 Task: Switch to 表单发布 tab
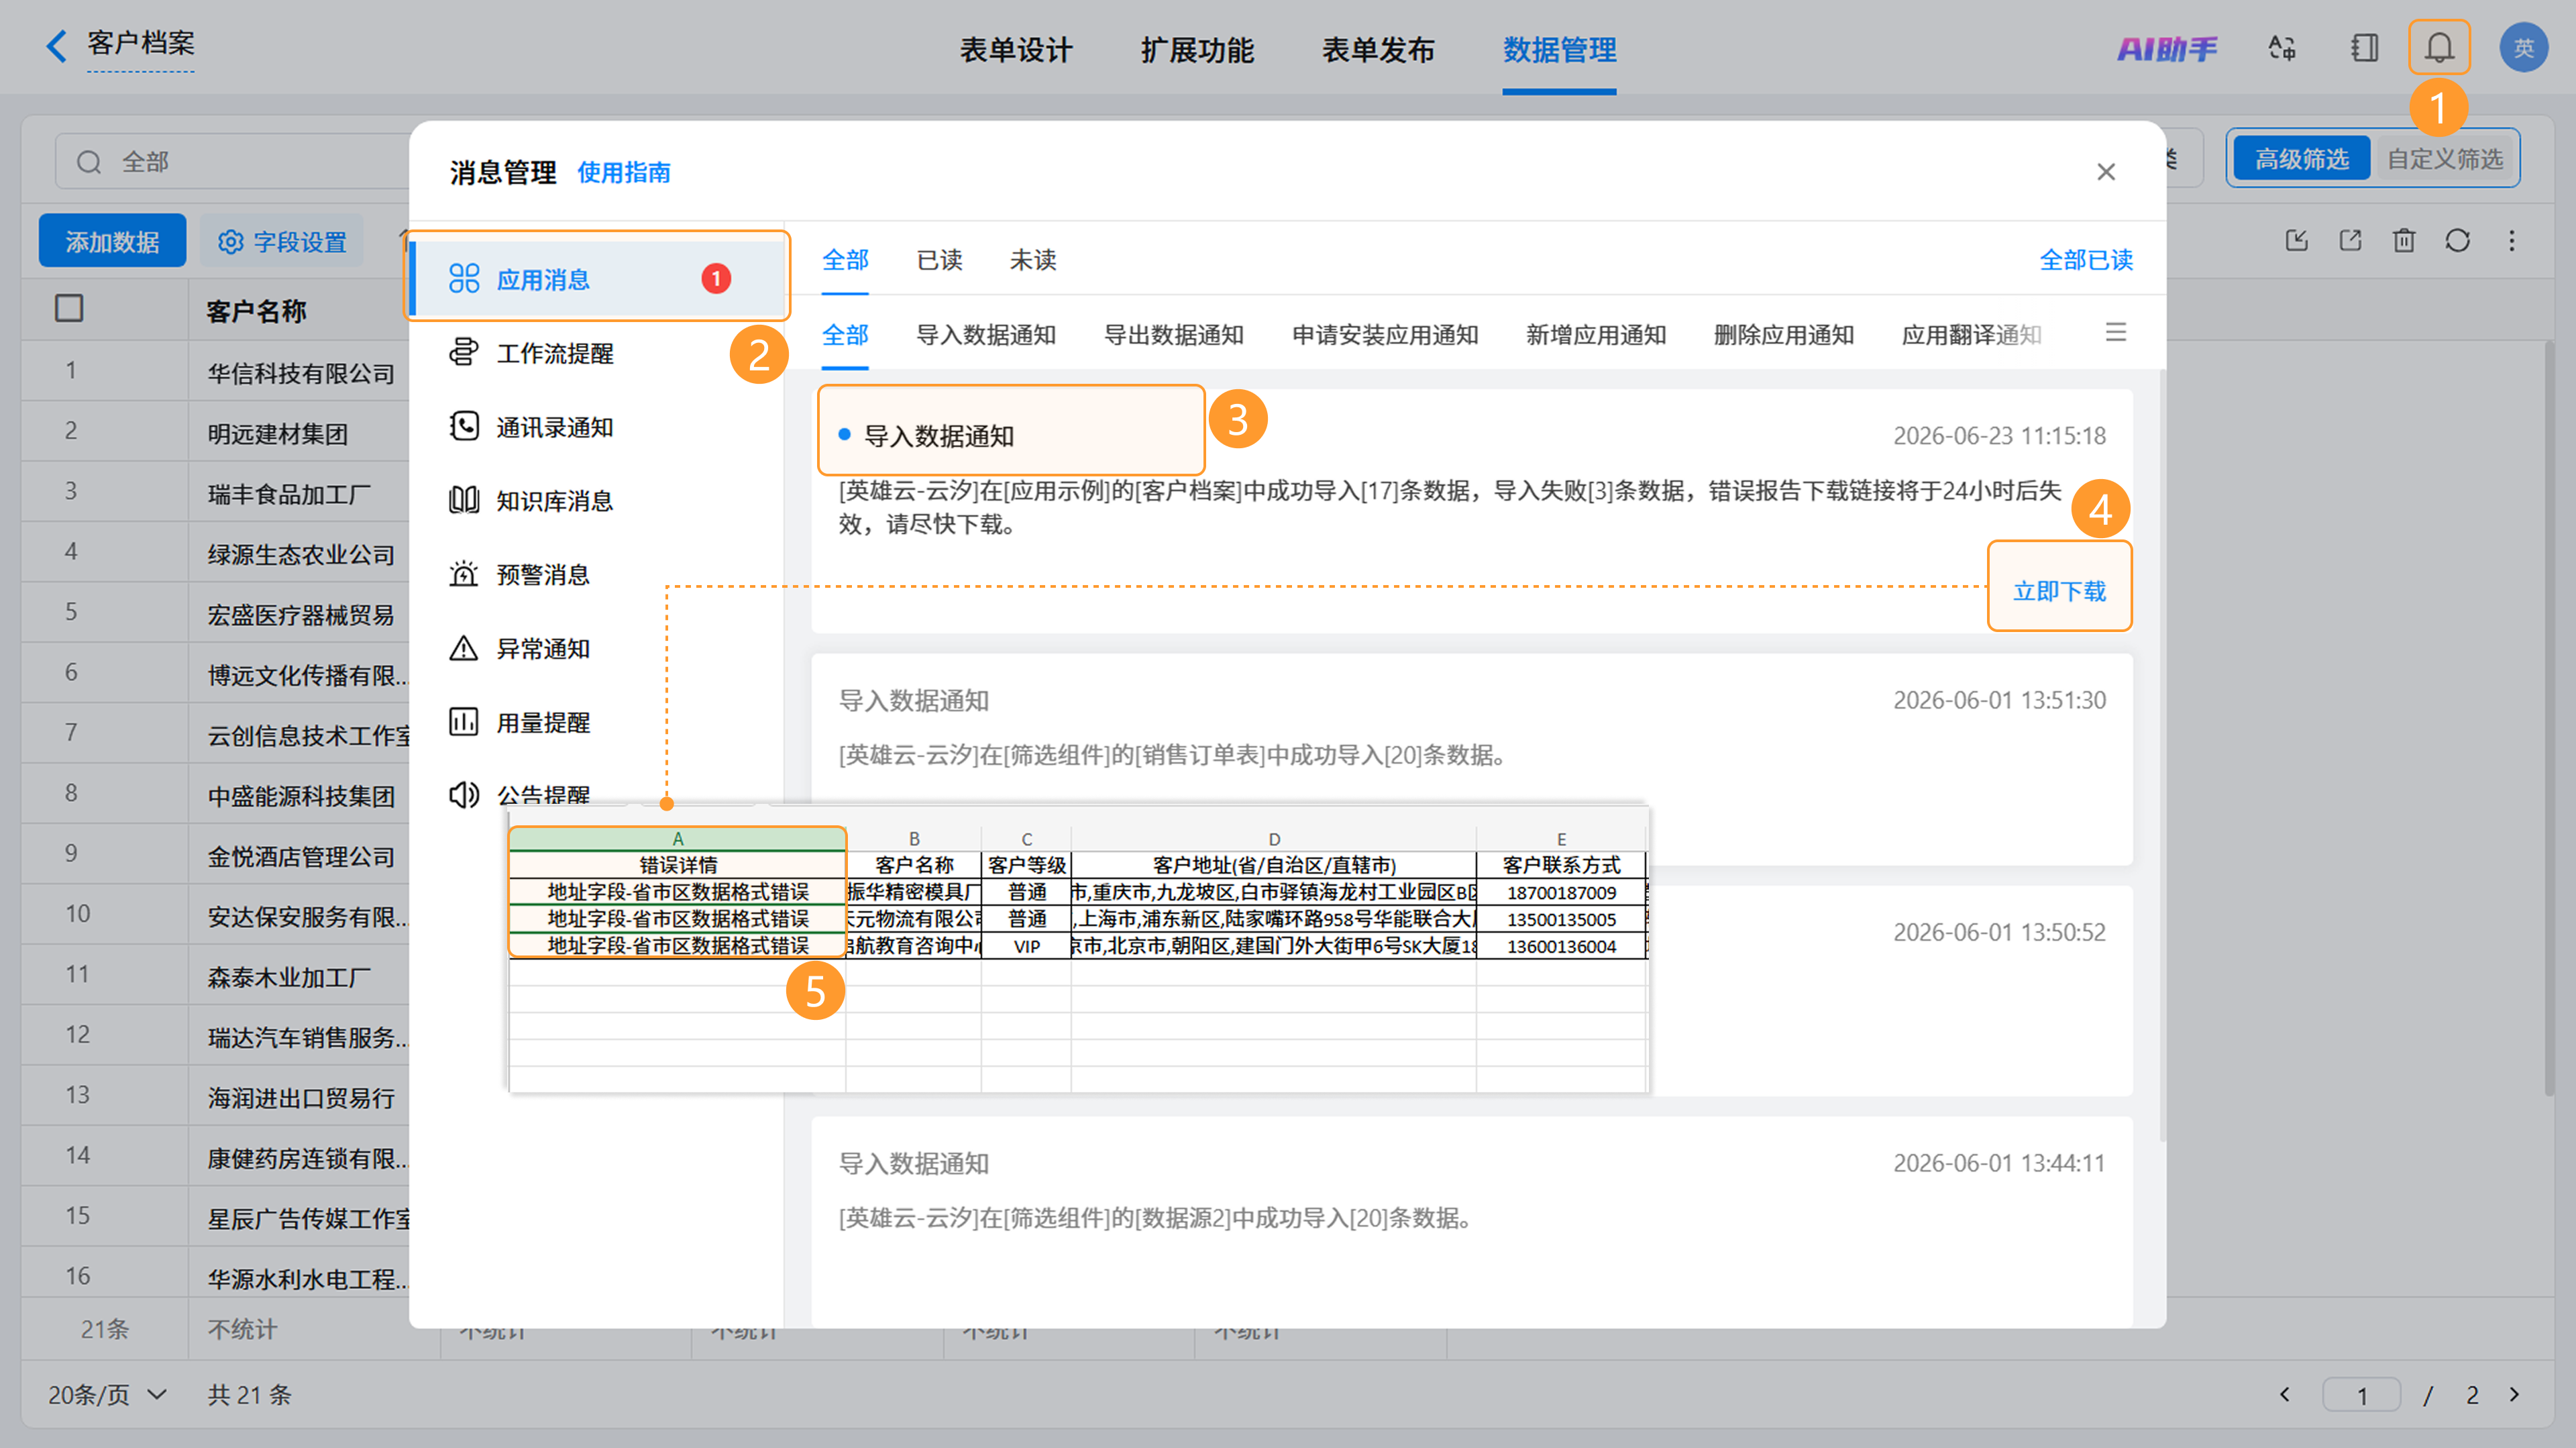click(1378, 49)
